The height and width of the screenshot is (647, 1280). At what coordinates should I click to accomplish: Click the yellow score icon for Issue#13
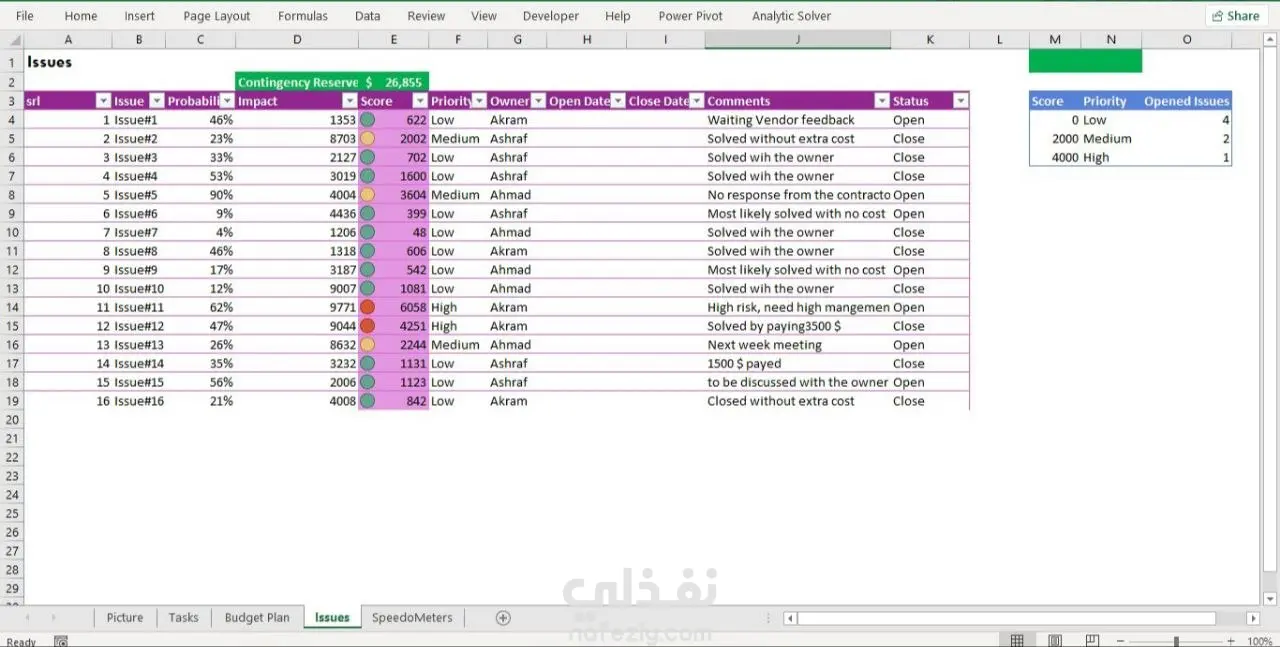(367, 345)
